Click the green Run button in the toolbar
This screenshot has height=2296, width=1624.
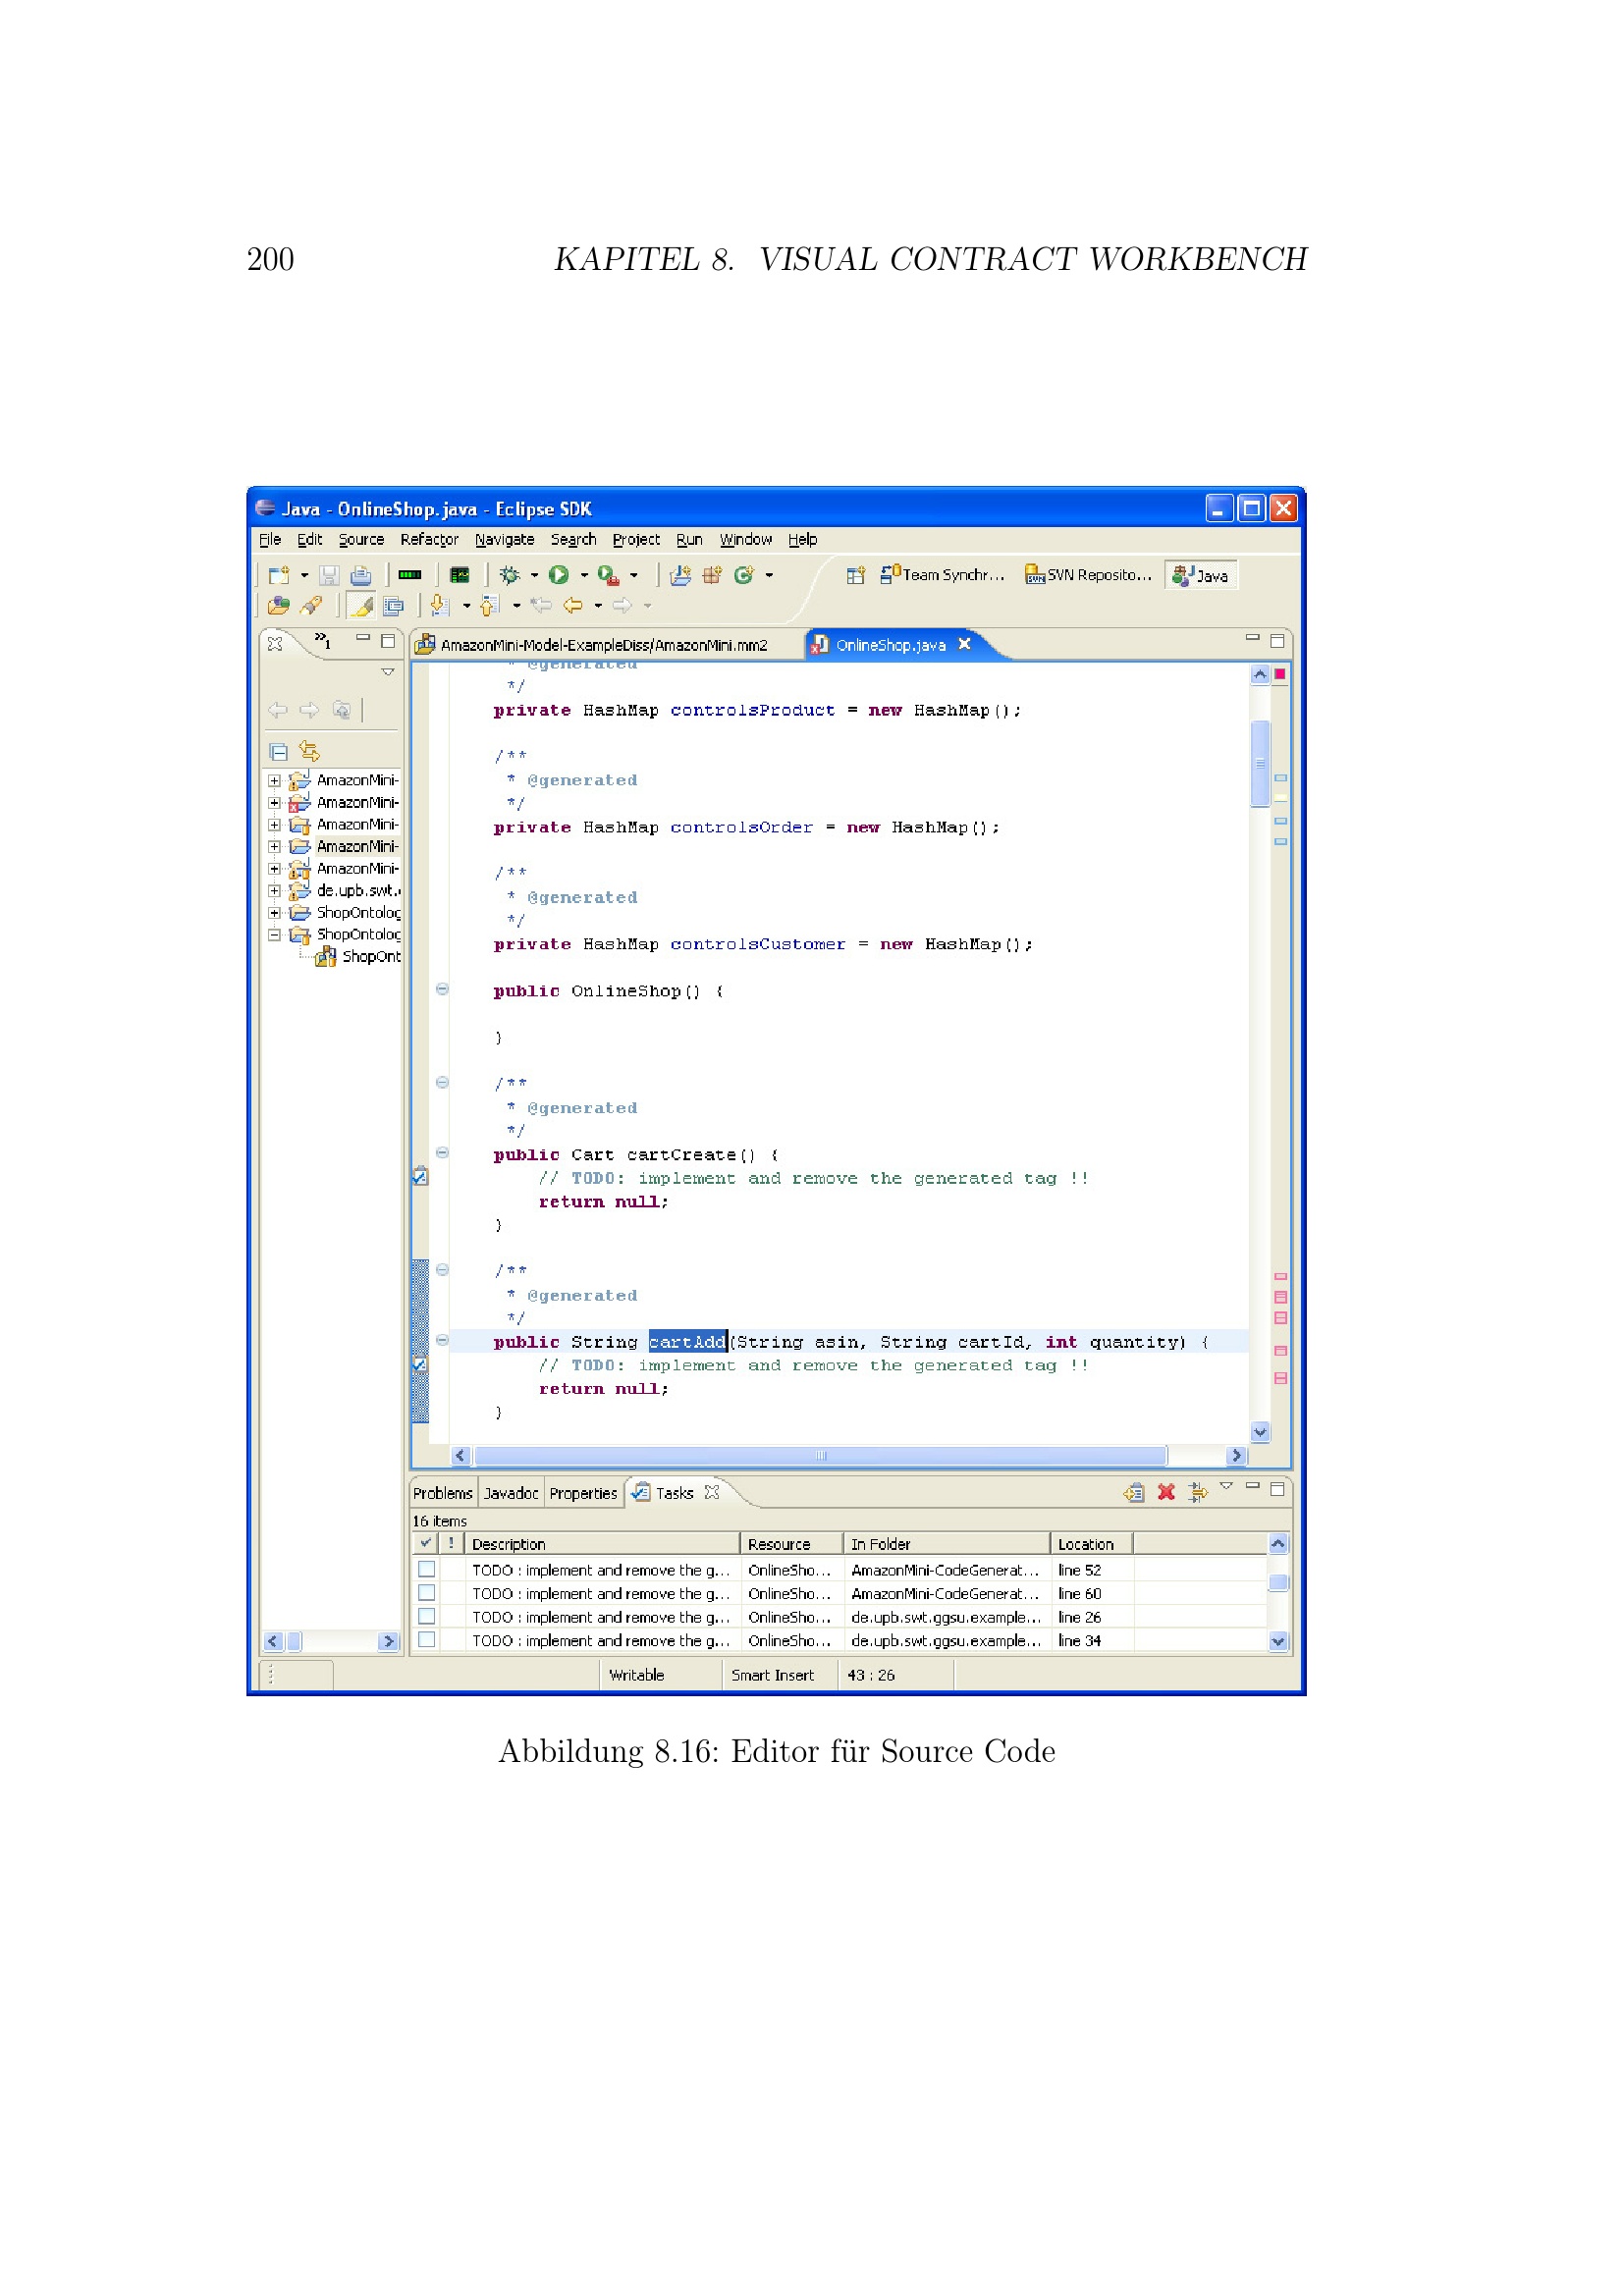(x=559, y=575)
